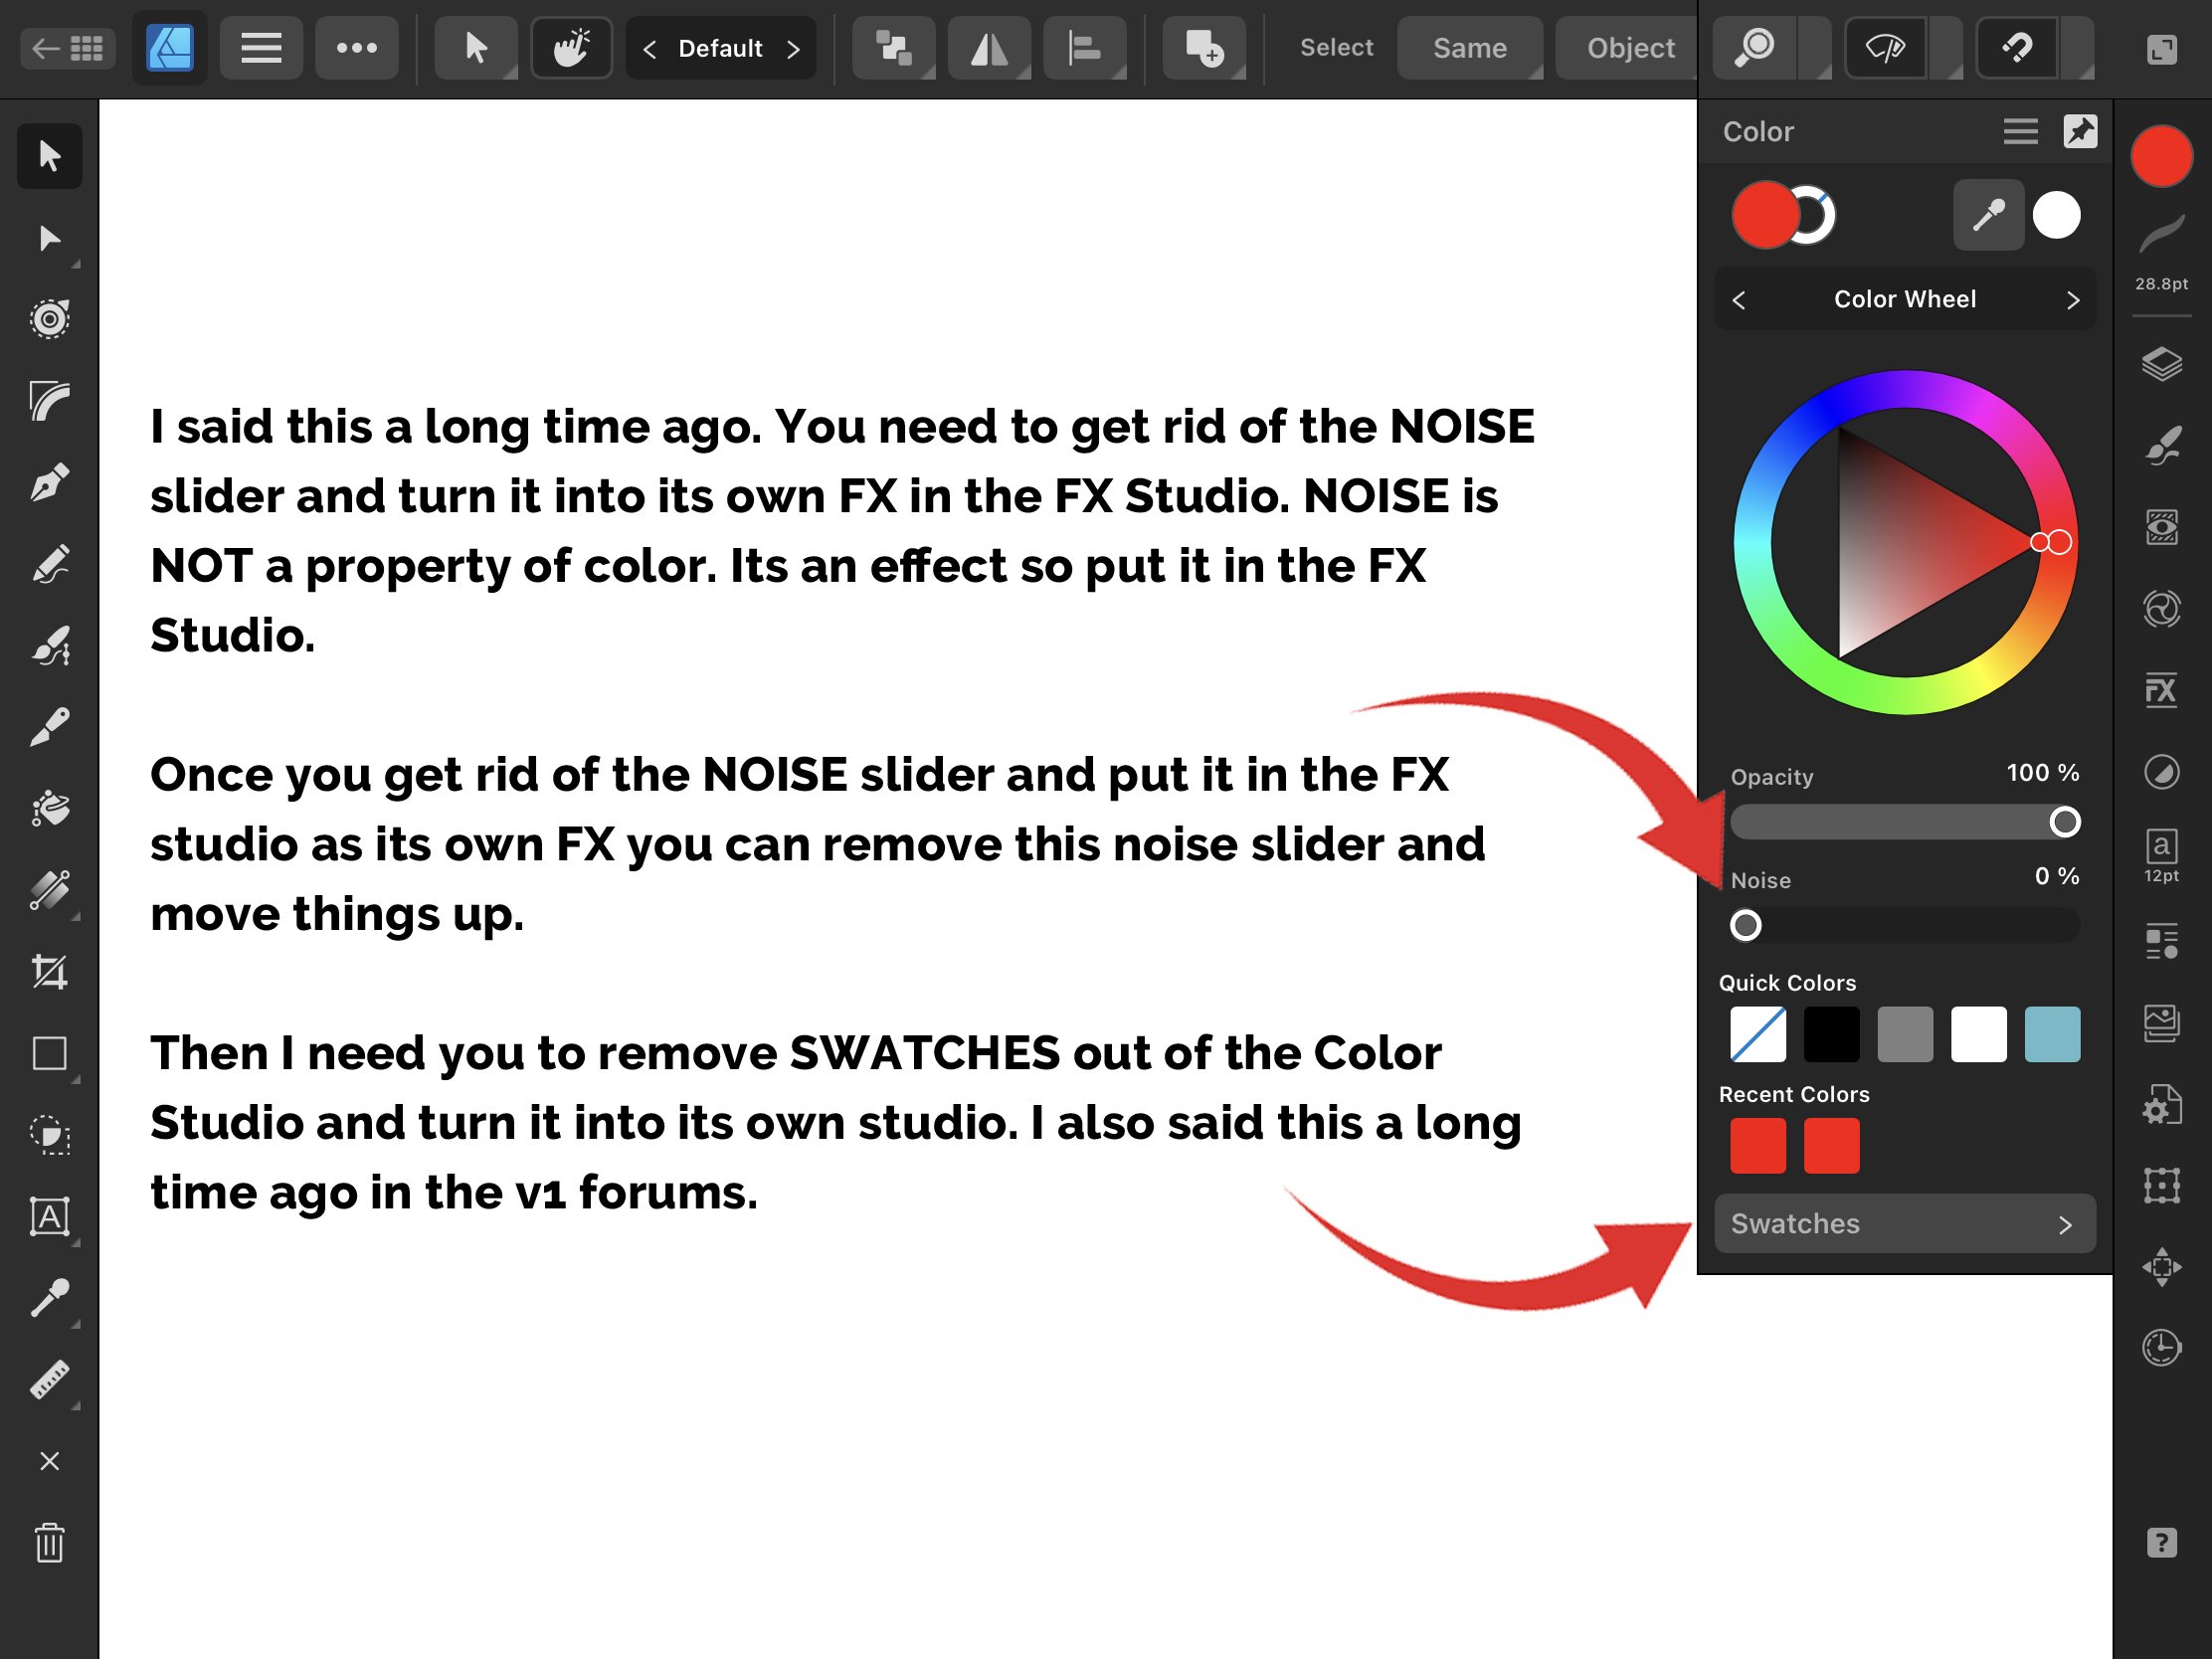
Task: Select the Contour tool
Action: point(49,320)
